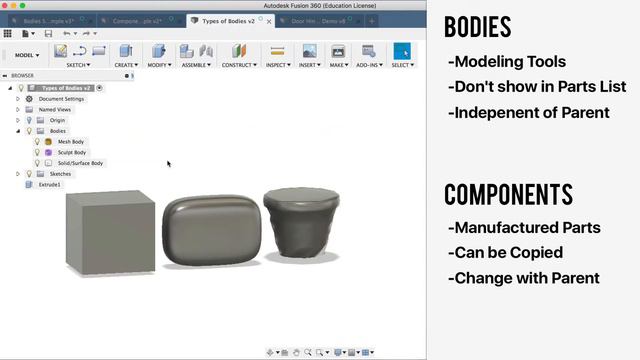
Task: Click the File menu document icon
Action: tap(25, 33)
